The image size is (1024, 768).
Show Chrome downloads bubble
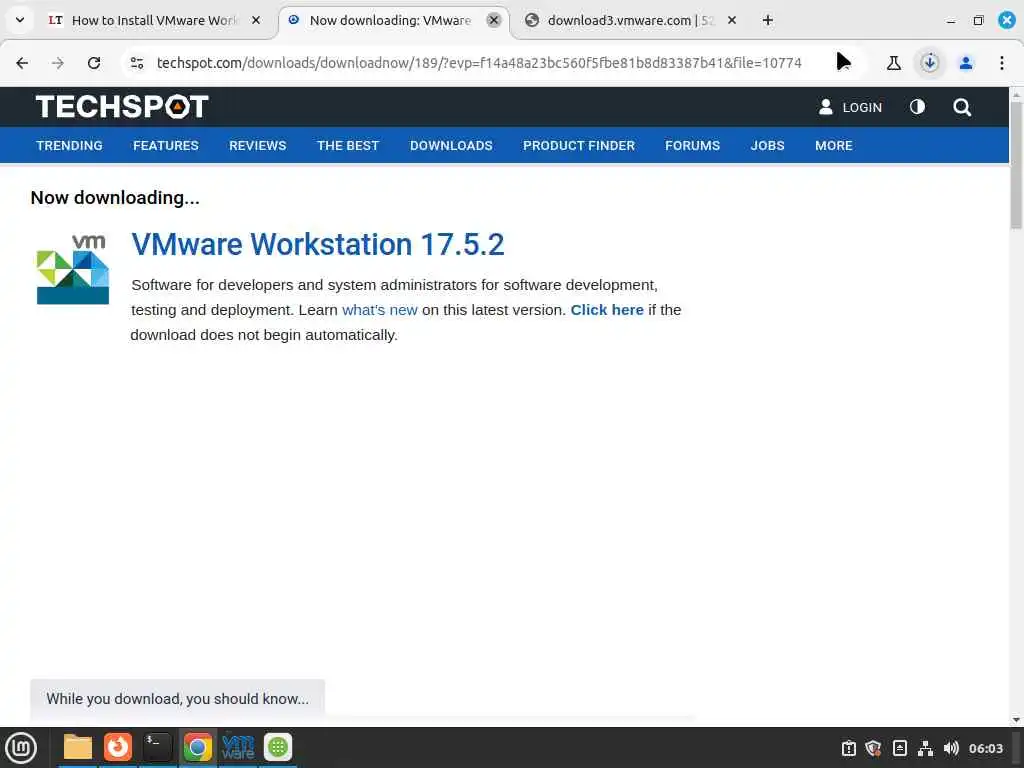coord(929,63)
